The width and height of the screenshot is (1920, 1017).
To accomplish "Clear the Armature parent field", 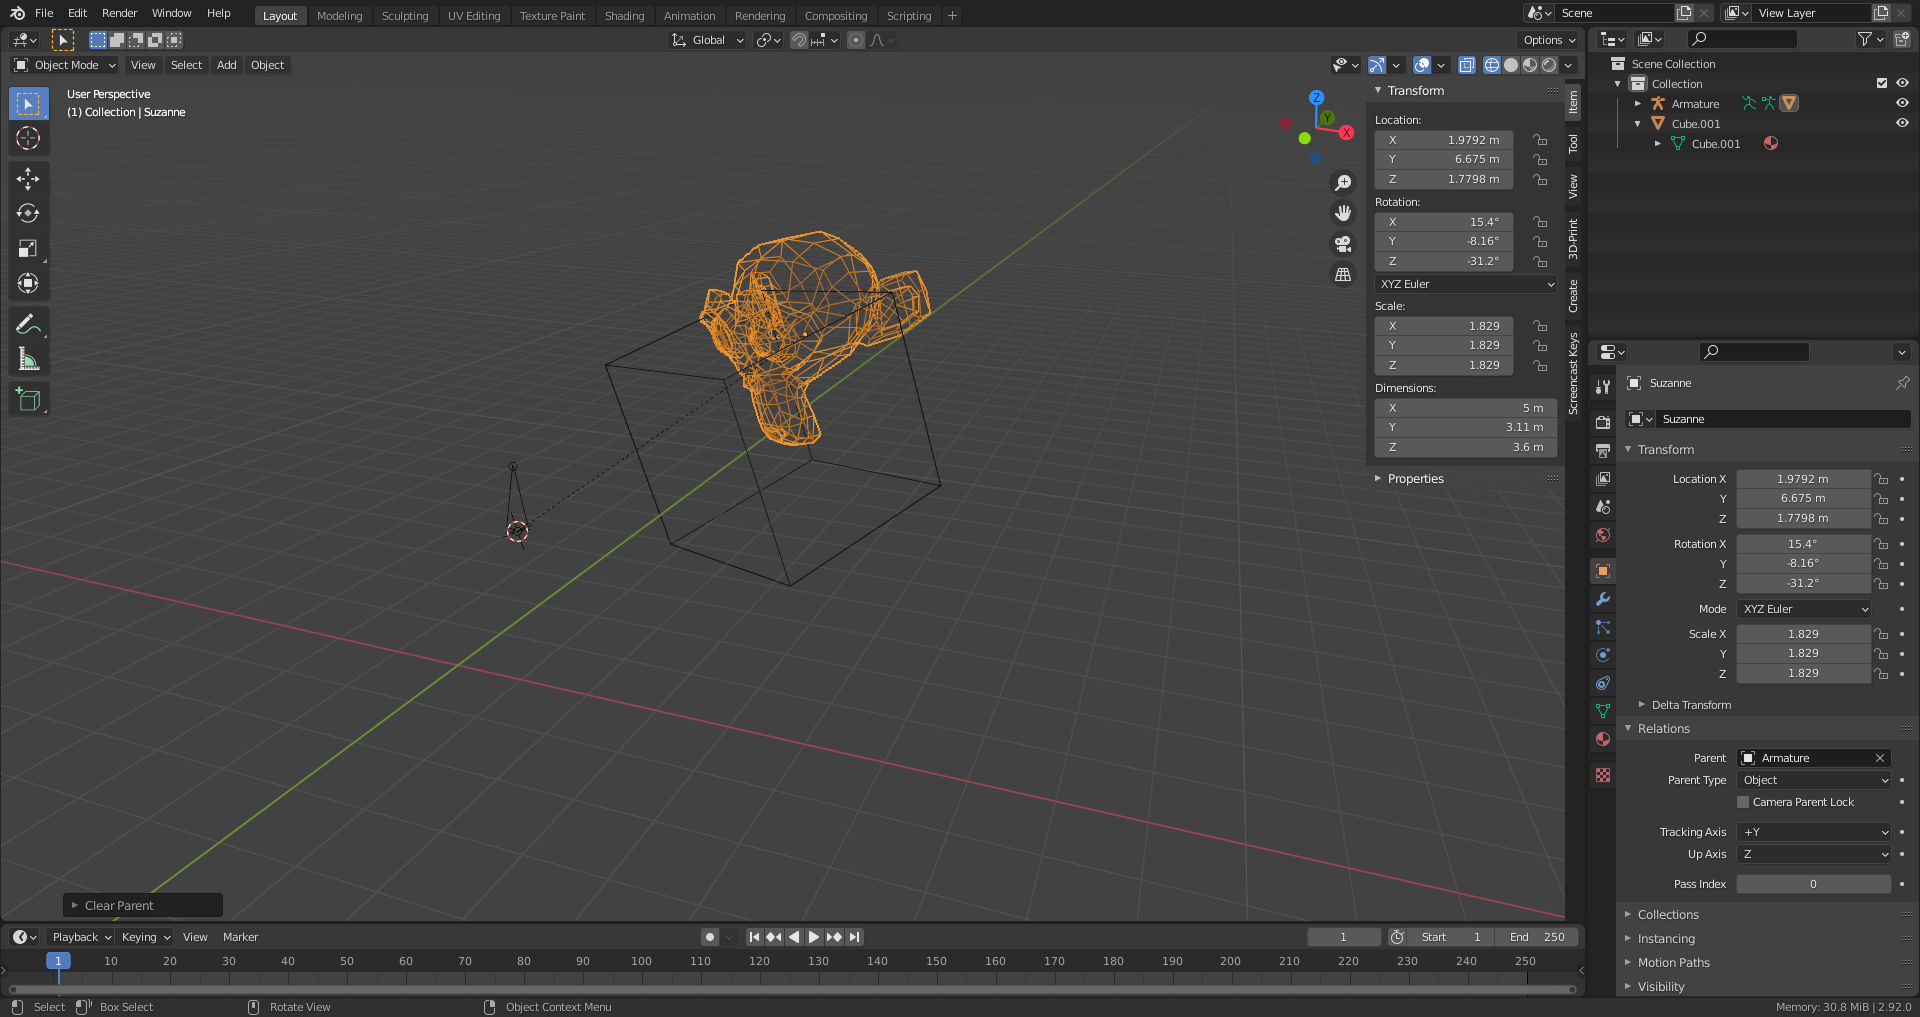I will tap(1880, 758).
